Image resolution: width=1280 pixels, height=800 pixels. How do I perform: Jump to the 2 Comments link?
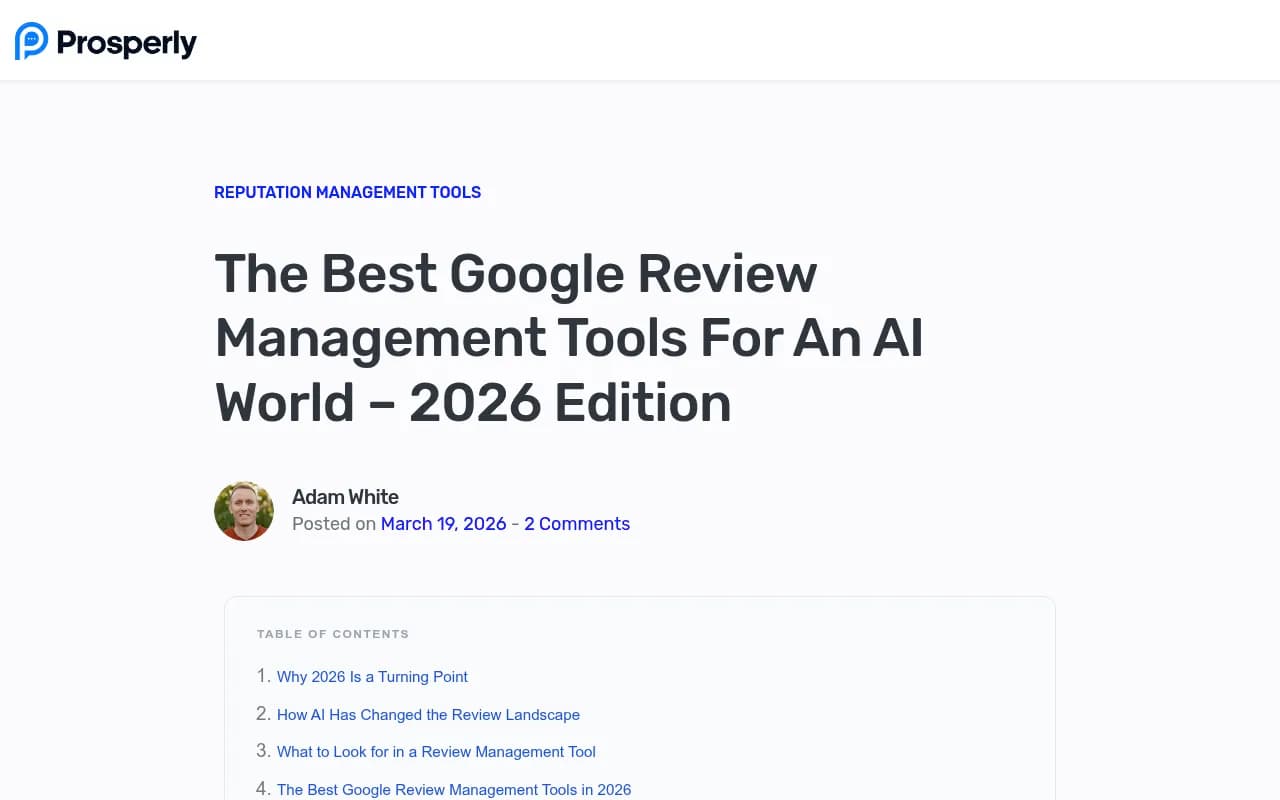coord(577,524)
